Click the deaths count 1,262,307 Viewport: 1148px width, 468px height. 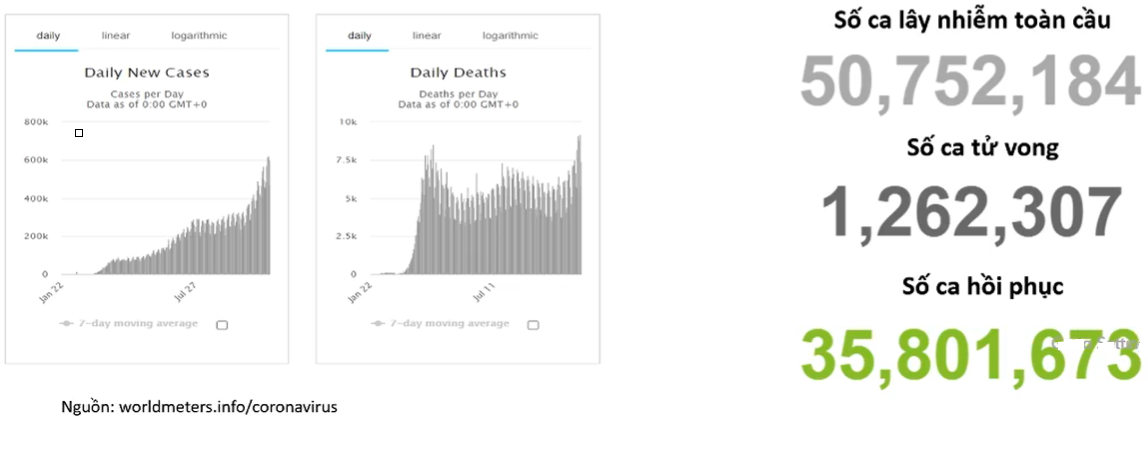pos(971,212)
